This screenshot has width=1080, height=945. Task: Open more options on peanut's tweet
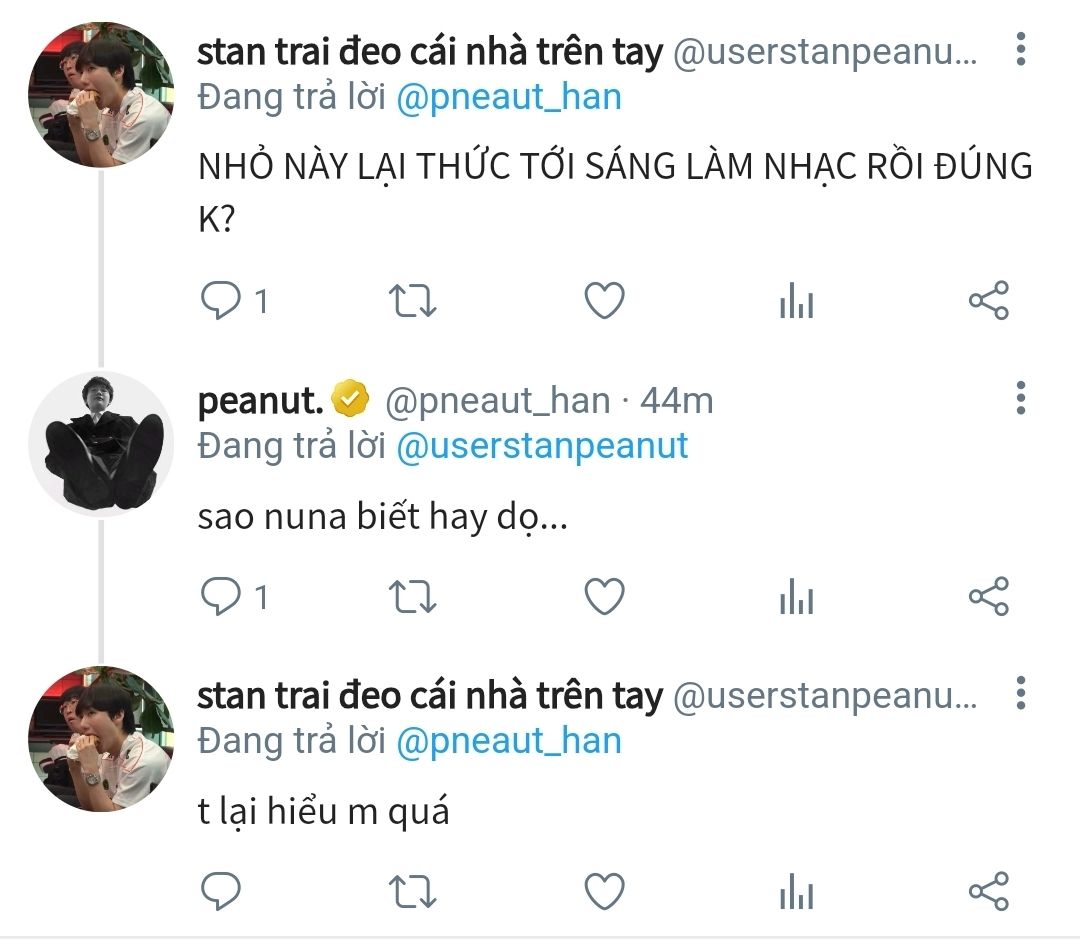[1020, 398]
